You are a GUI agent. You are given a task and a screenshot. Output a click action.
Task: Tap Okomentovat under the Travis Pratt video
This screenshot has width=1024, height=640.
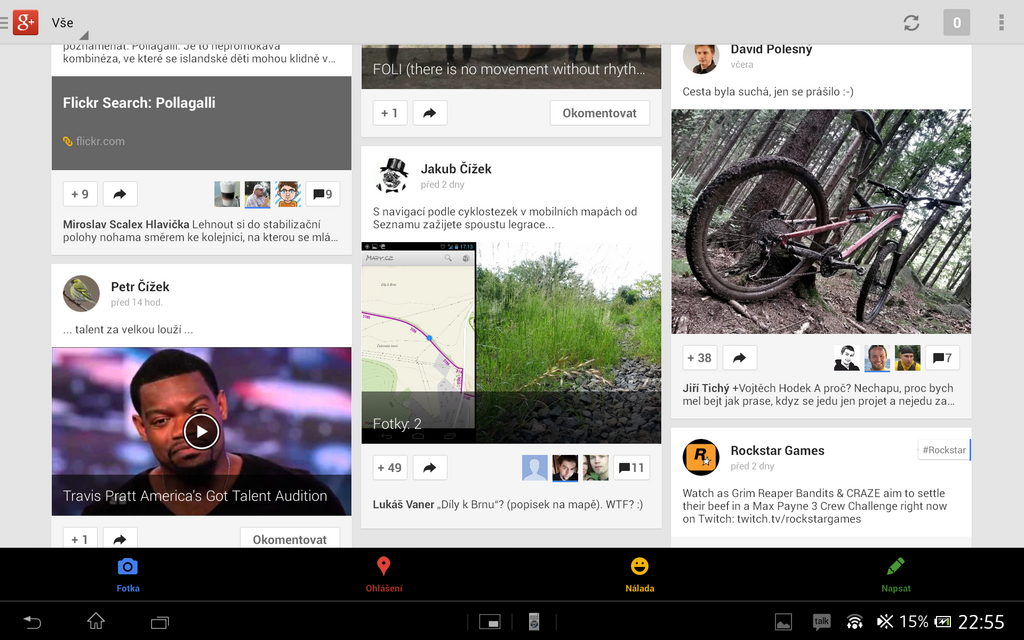[x=290, y=538]
